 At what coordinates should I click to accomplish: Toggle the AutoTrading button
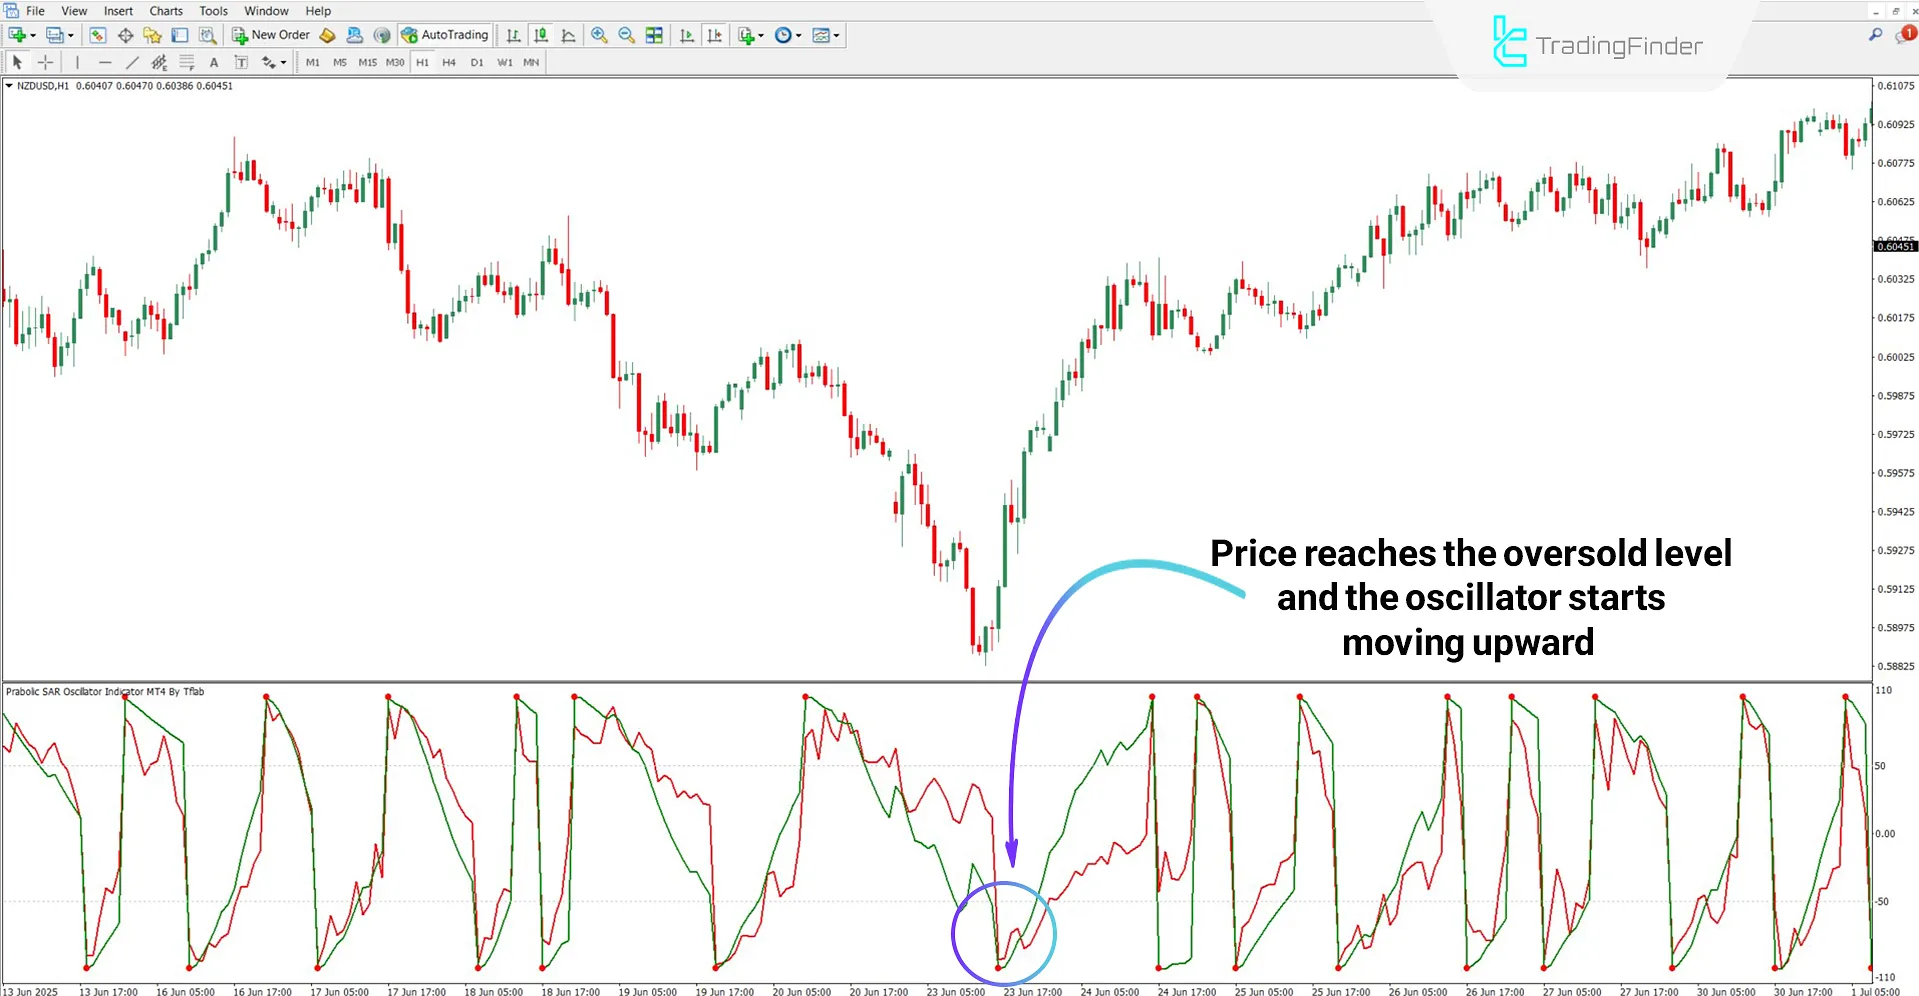tap(445, 35)
